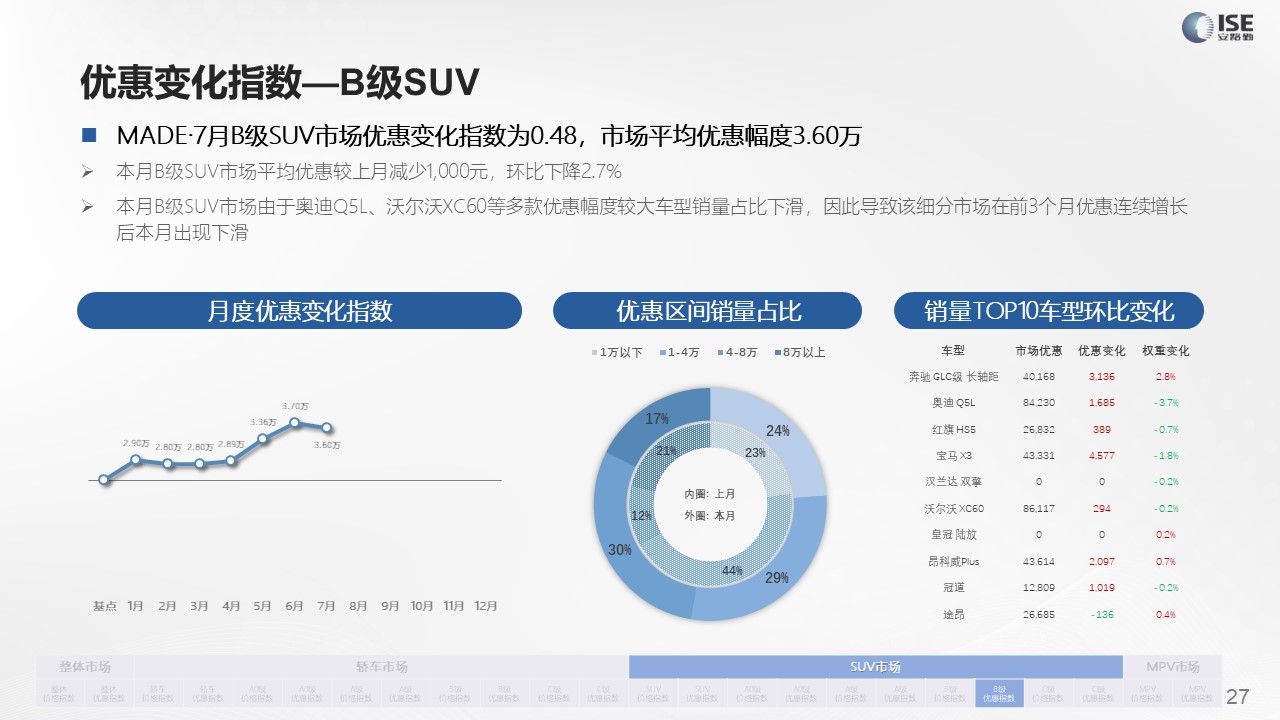Select the 宝马 X3 row name

(x=953, y=456)
